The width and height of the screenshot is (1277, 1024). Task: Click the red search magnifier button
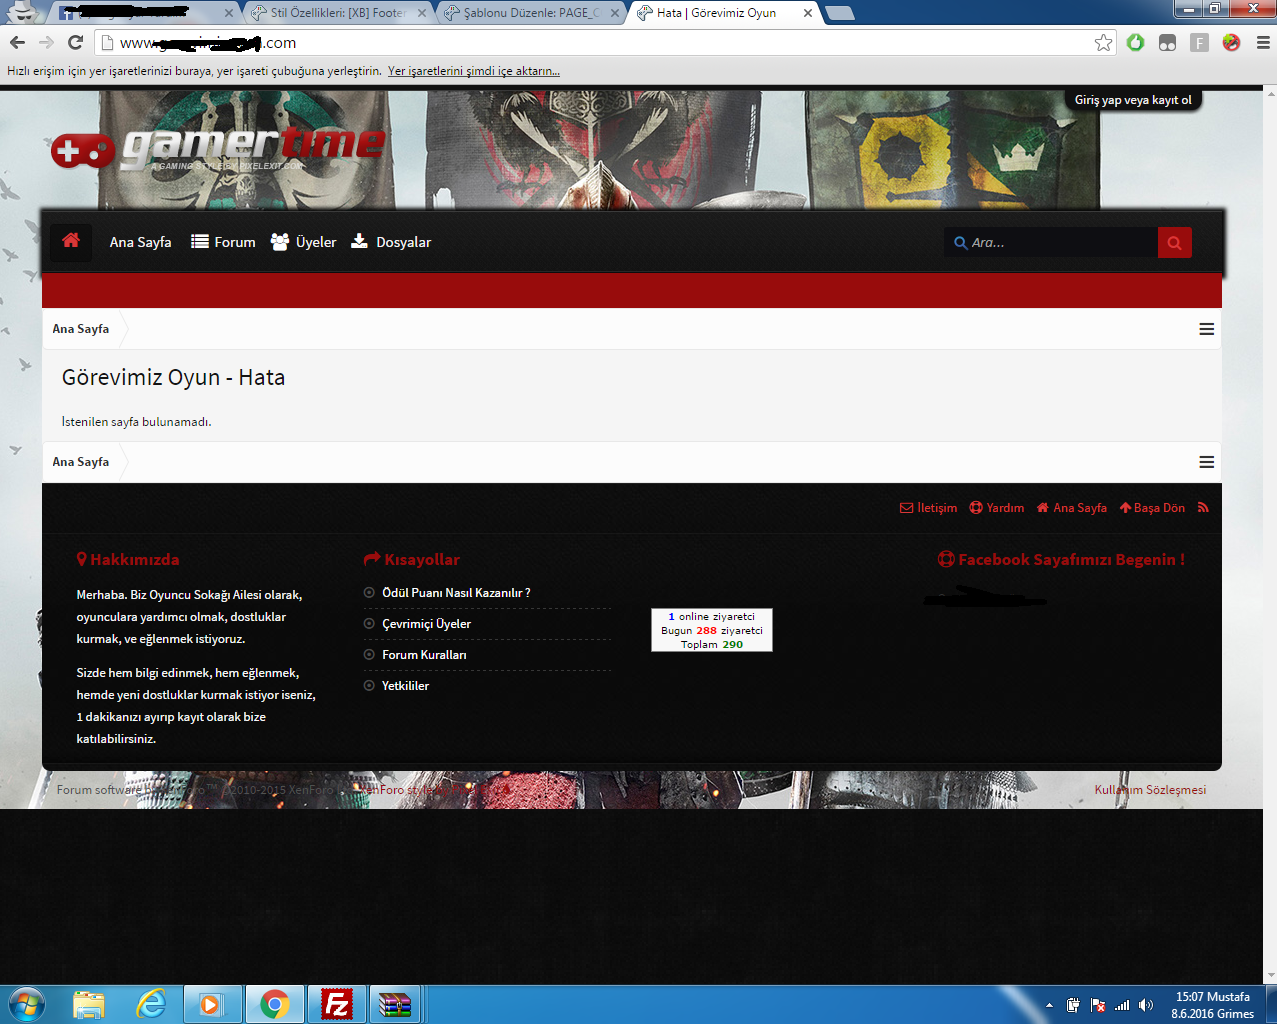pyautogui.click(x=1174, y=242)
